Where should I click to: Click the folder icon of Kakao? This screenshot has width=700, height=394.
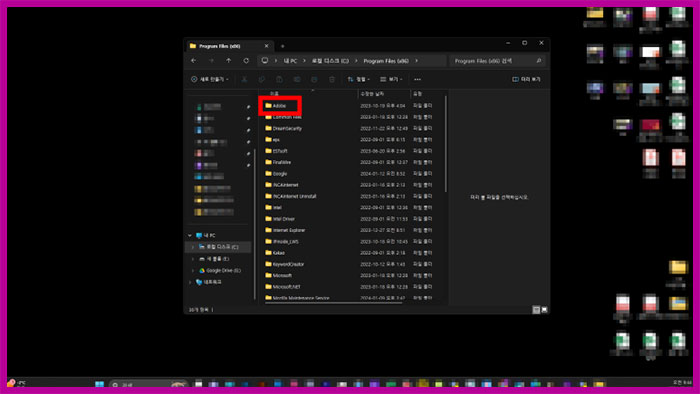pyautogui.click(x=268, y=253)
